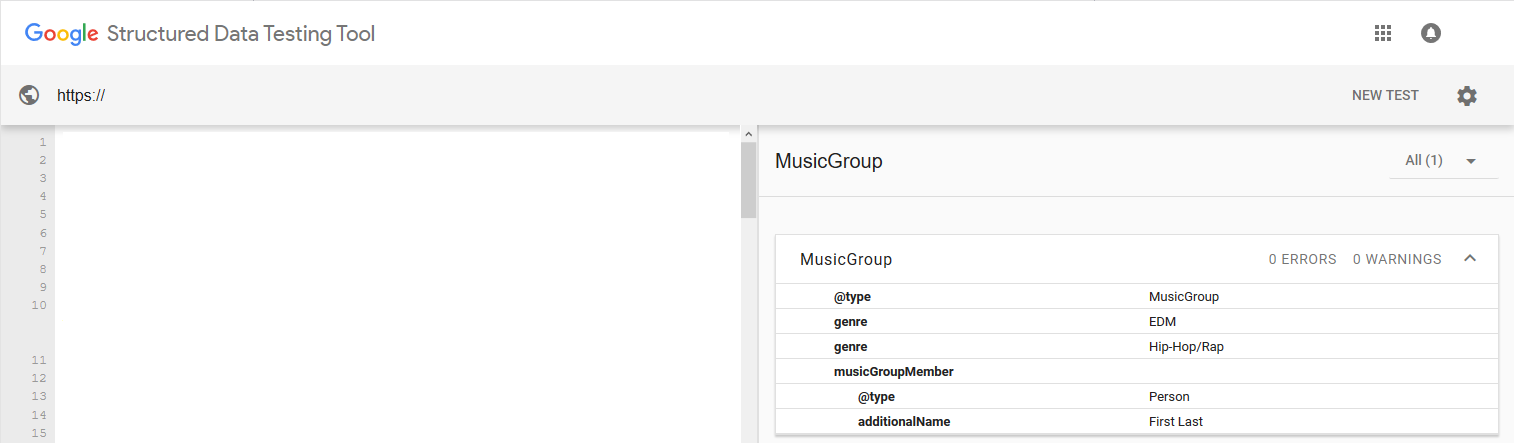Open the notifications bell
Screen dimensions: 1514x443
click(1431, 33)
